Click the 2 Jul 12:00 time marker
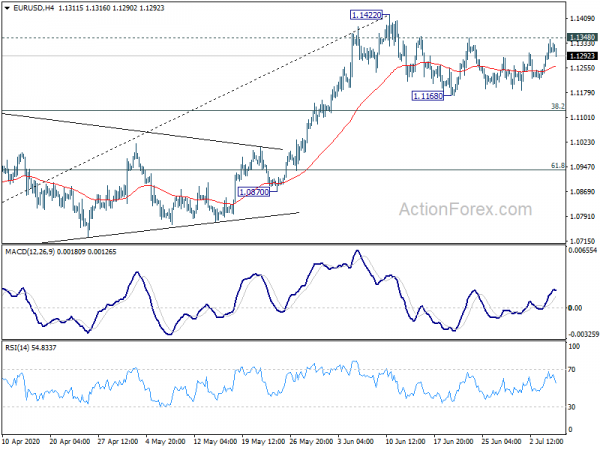Viewport: 600px width, 450px height. (x=546, y=441)
